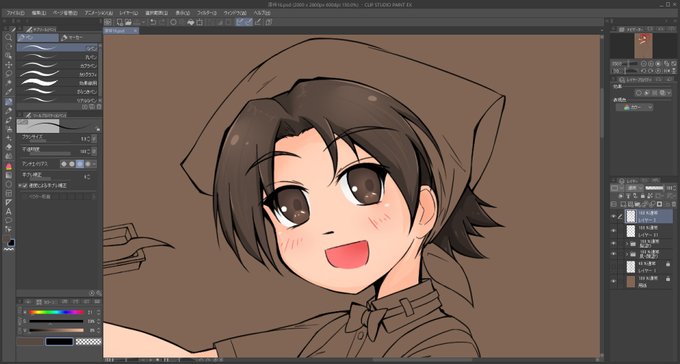
Task: Select the Figure shape tool
Action: tap(8, 184)
